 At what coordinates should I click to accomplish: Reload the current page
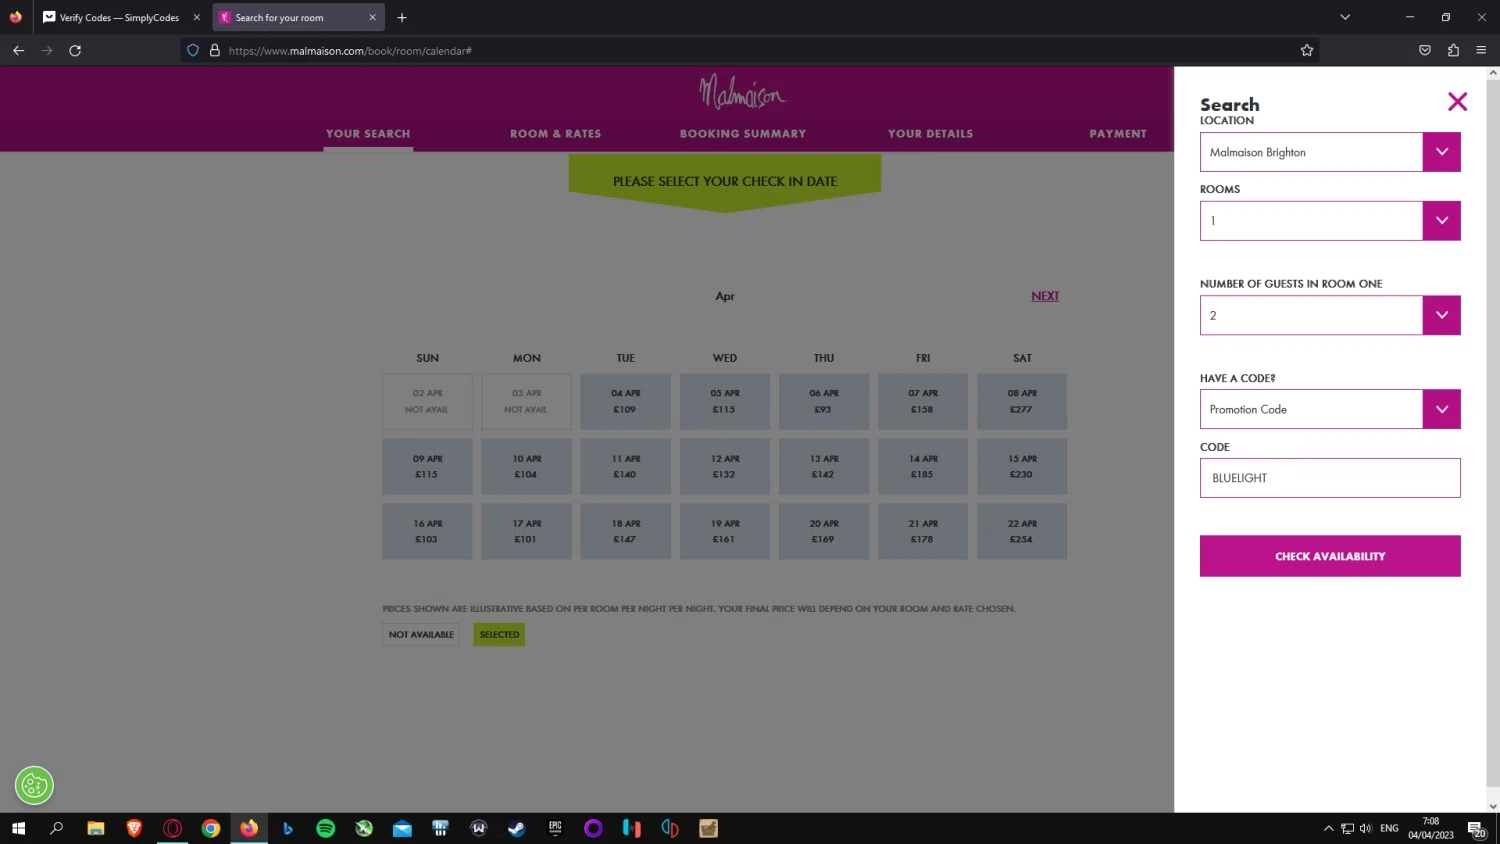click(75, 50)
